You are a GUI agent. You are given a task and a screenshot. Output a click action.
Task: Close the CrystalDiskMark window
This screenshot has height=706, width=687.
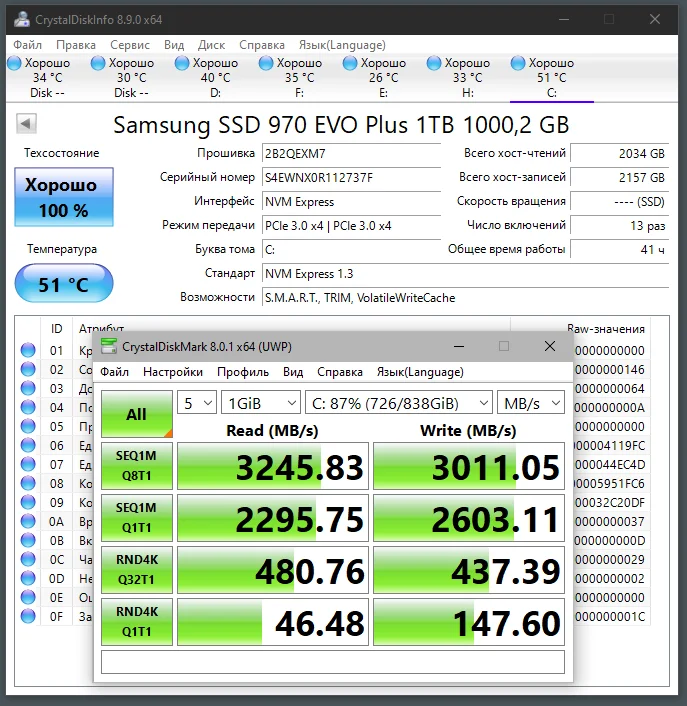tap(550, 346)
